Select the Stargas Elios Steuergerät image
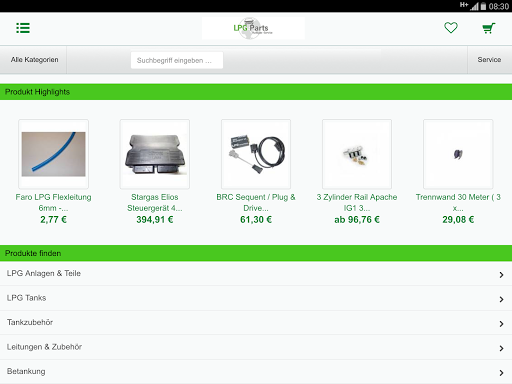This screenshot has height=384, width=512. click(155, 154)
